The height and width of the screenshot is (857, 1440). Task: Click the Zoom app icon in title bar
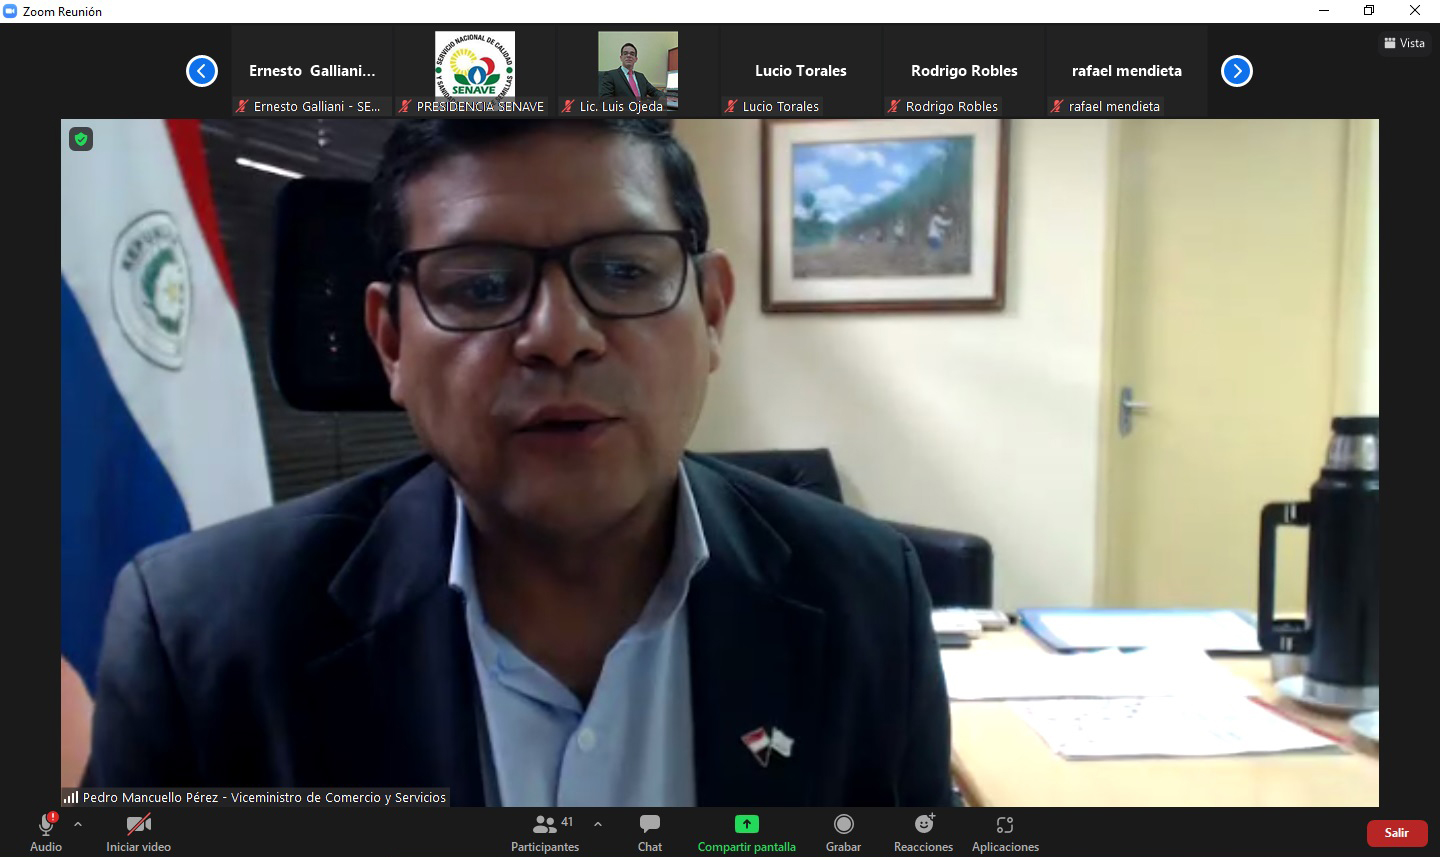(10, 11)
